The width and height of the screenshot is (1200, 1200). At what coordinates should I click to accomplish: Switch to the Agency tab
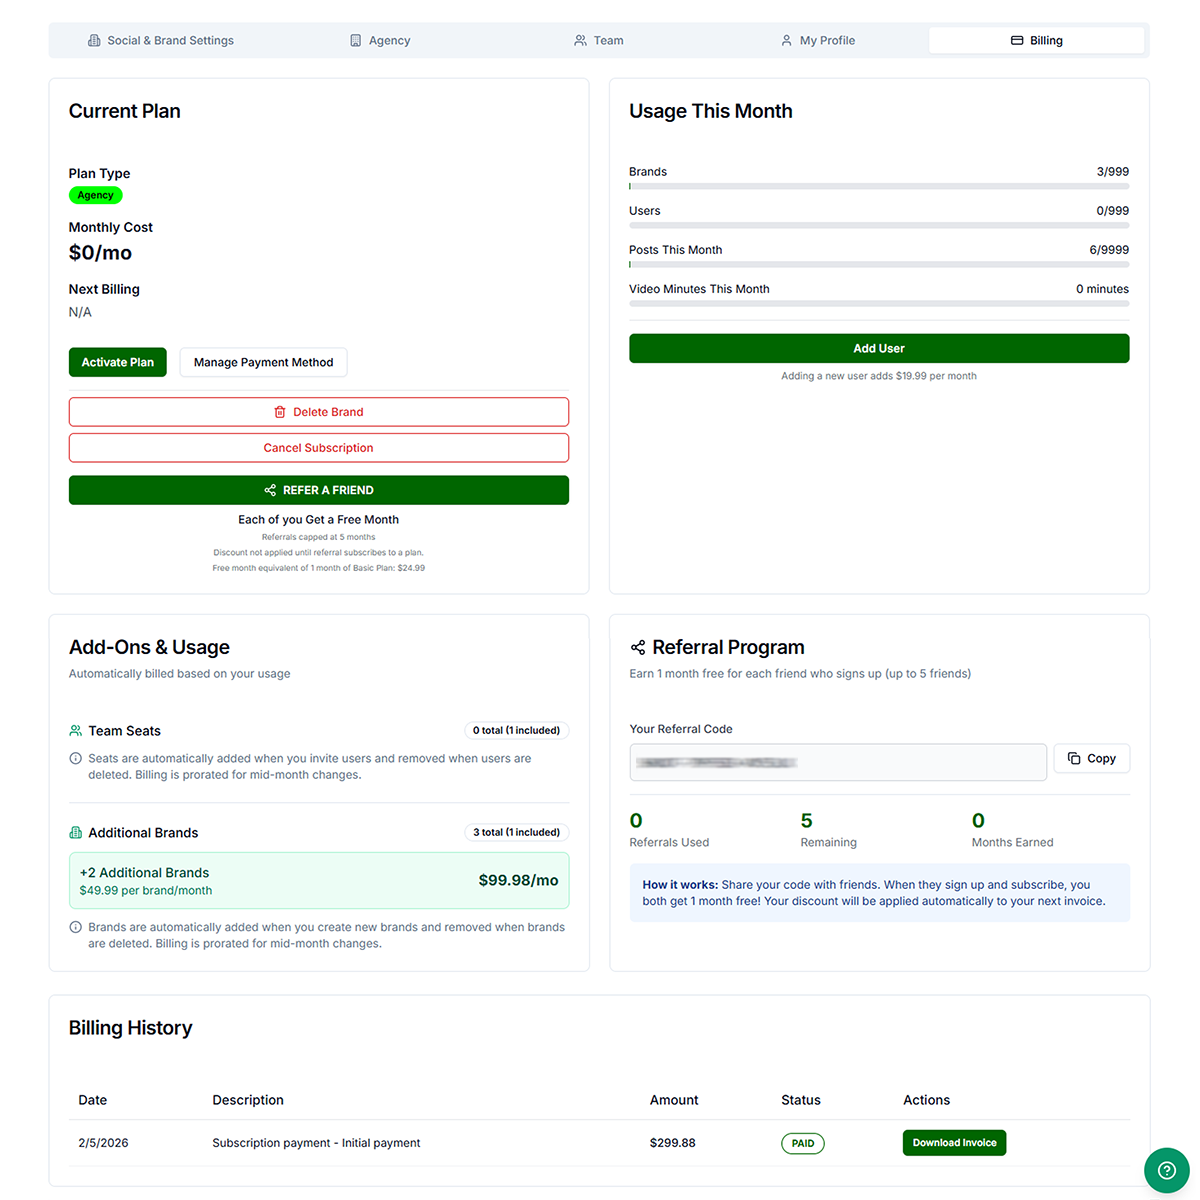point(380,40)
